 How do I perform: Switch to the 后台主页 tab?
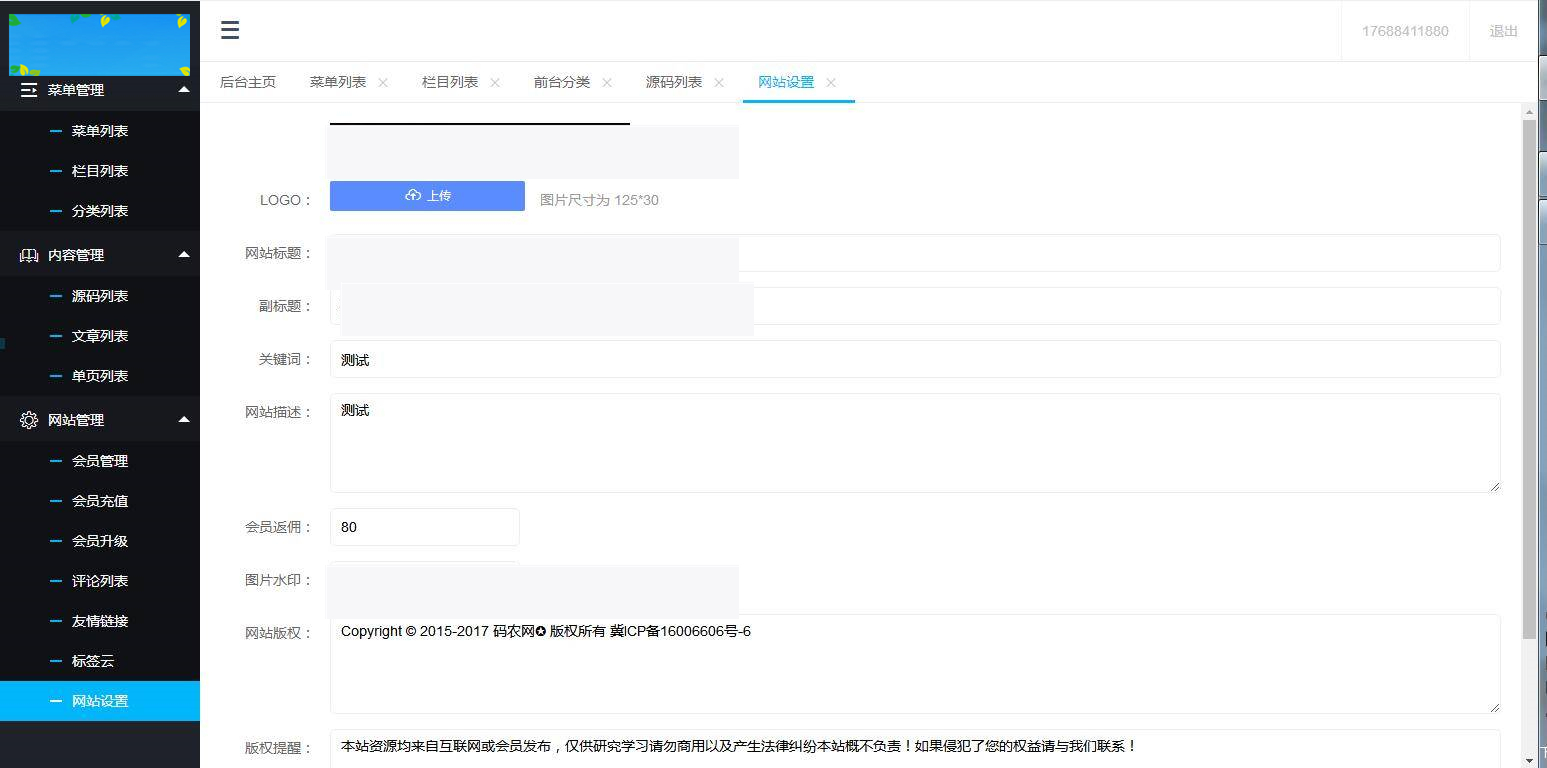pos(247,81)
